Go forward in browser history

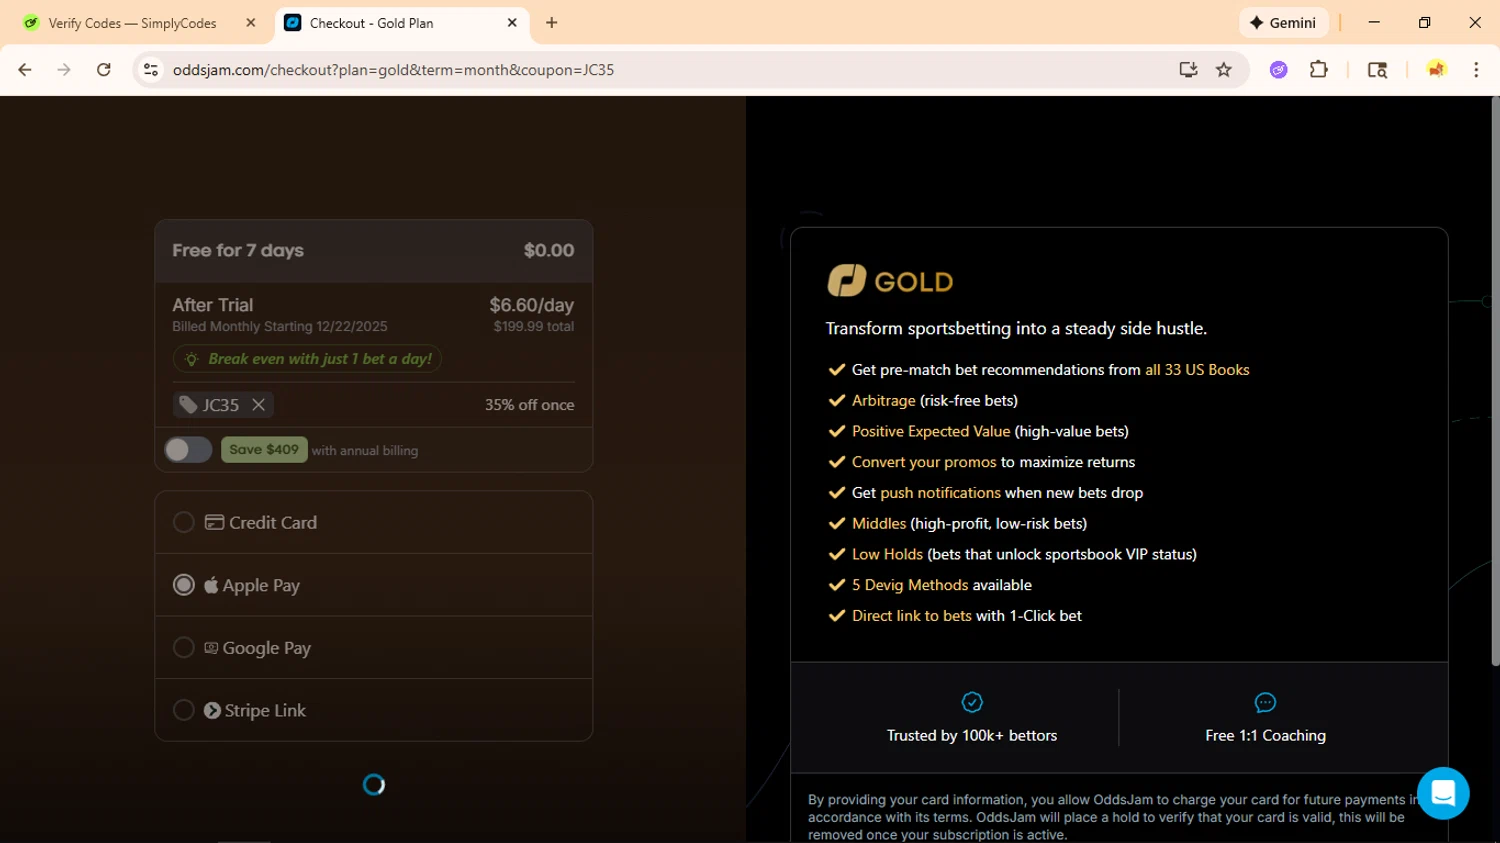pyautogui.click(x=64, y=70)
